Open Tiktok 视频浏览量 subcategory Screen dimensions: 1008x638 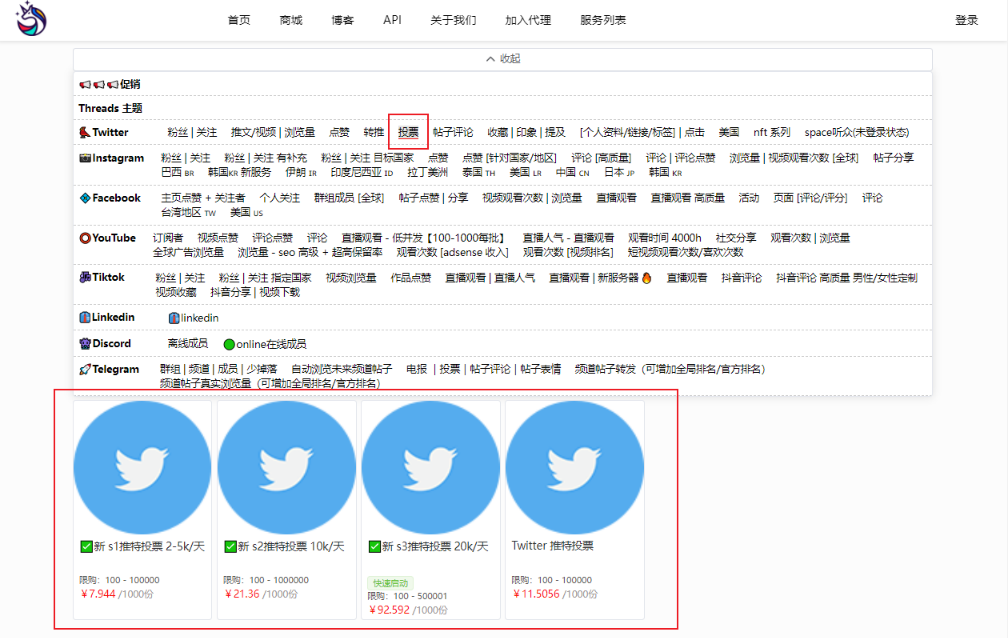[x=351, y=278]
